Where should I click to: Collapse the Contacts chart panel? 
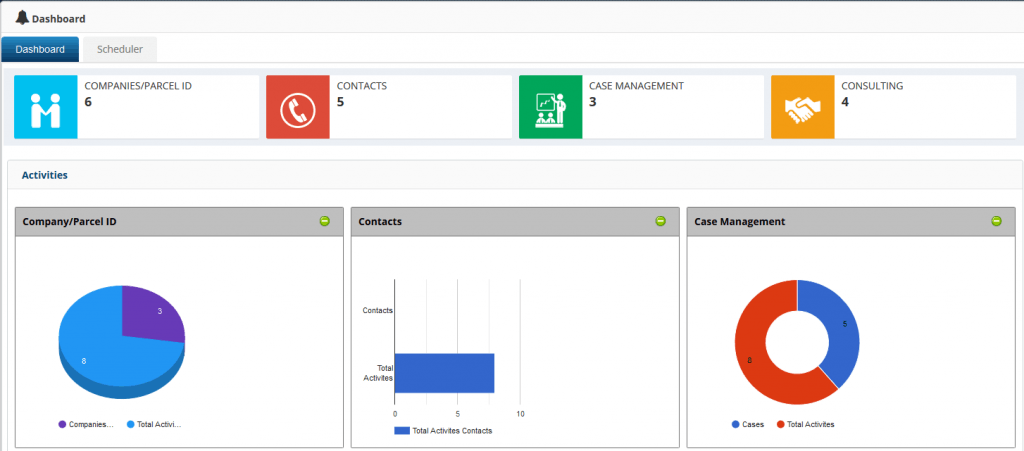660,221
